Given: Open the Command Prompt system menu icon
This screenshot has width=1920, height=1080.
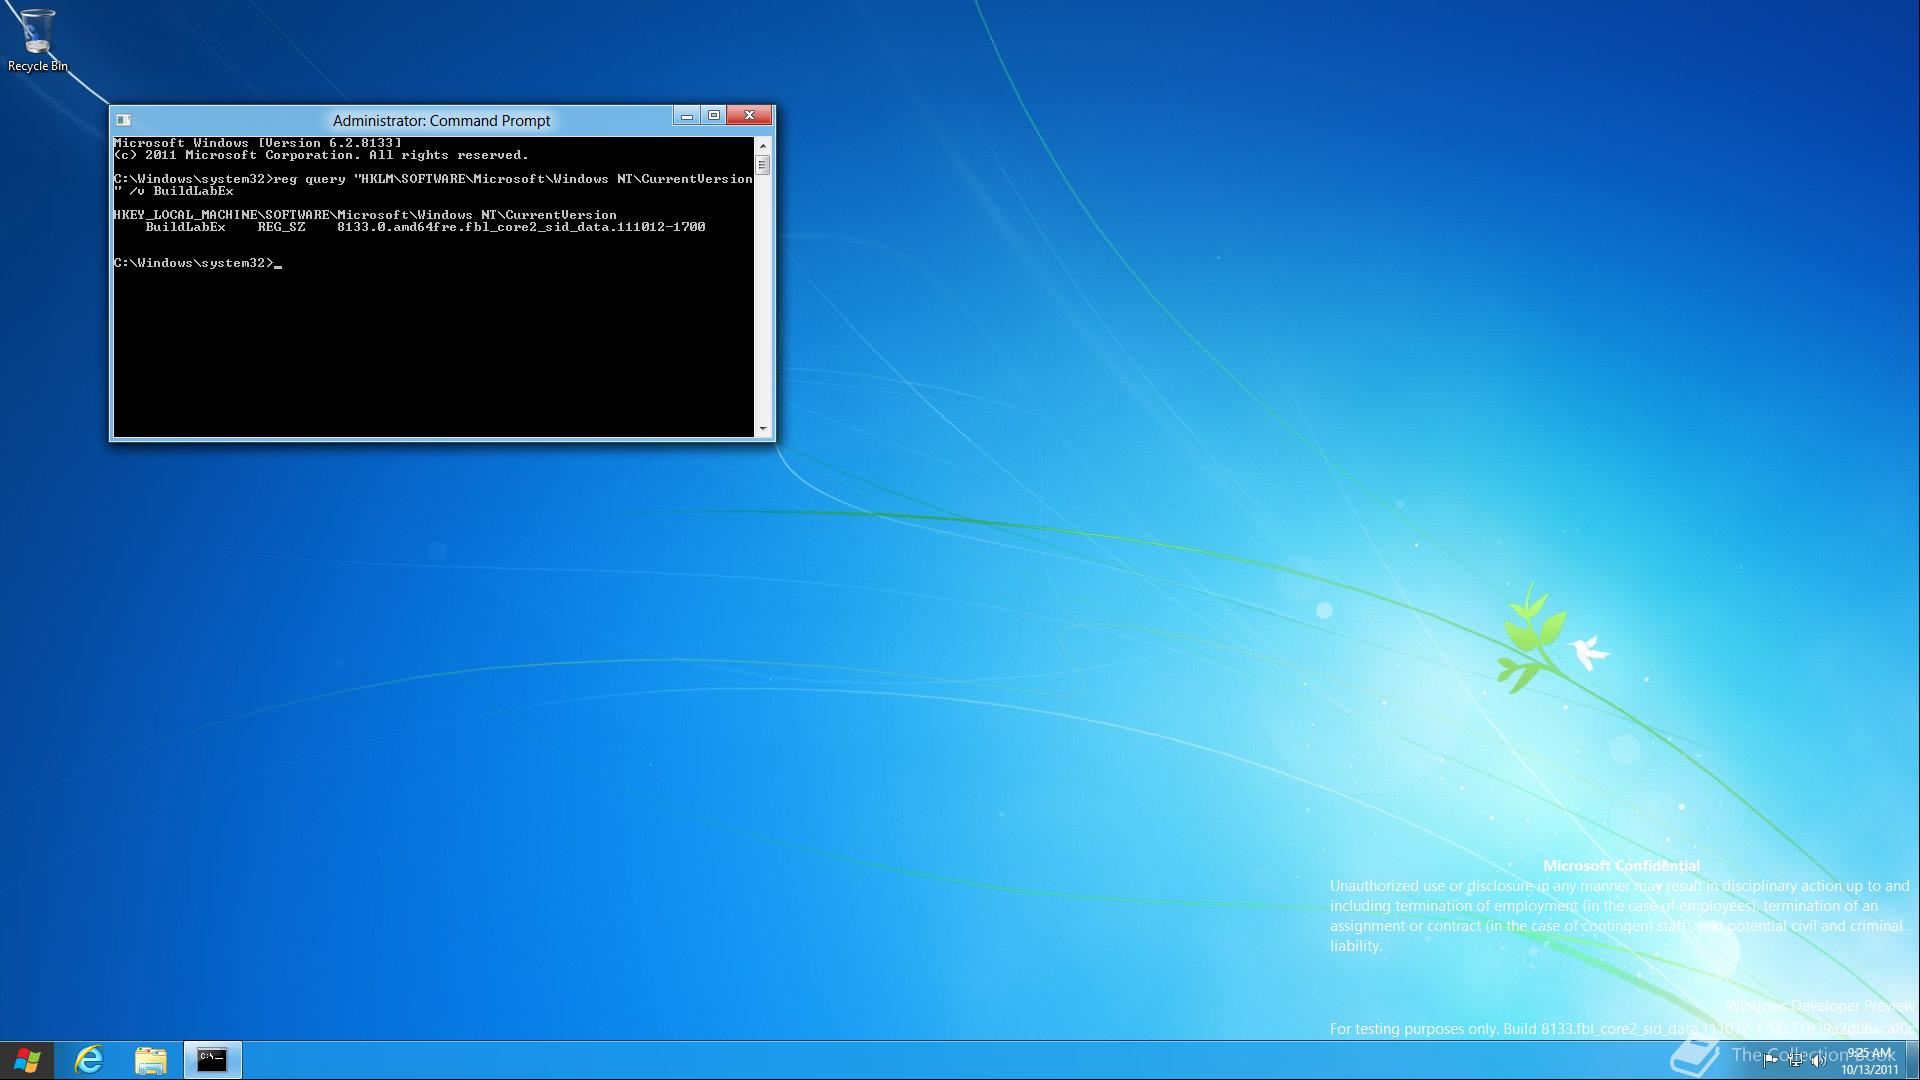Looking at the screenshot, I should tap(124, 120).
